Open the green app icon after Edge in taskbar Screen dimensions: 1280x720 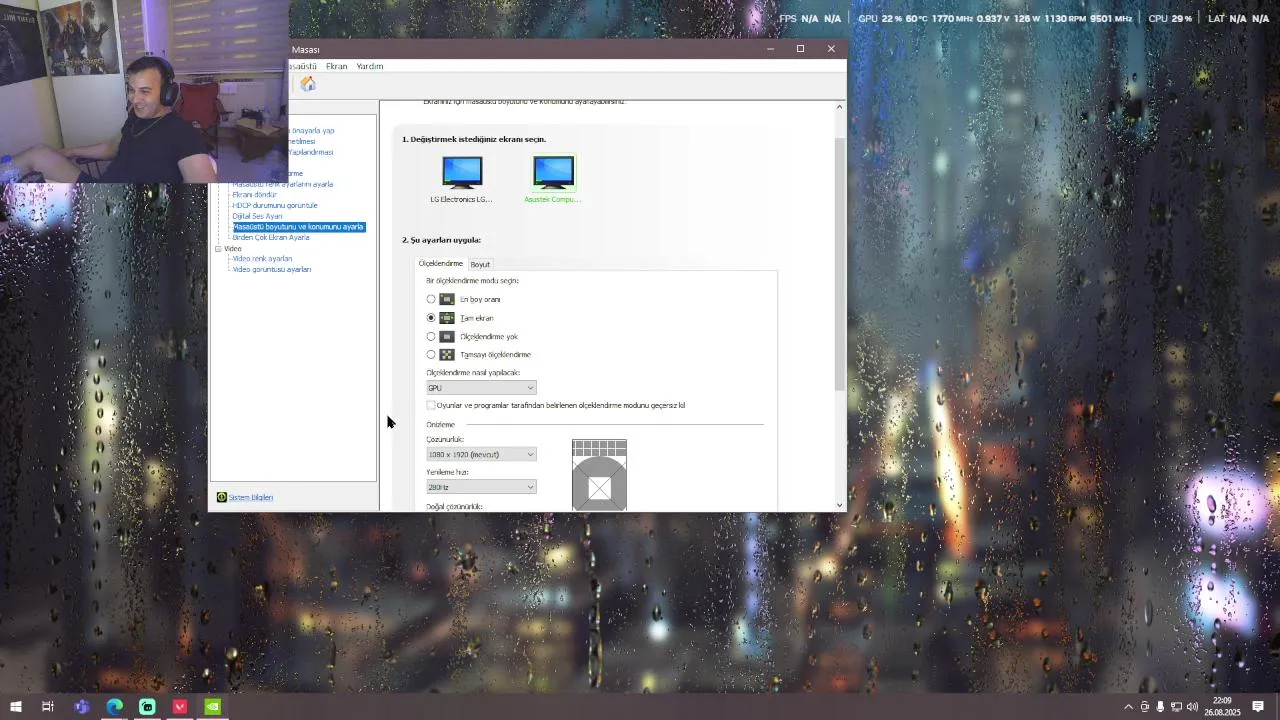tap(147, 707)
